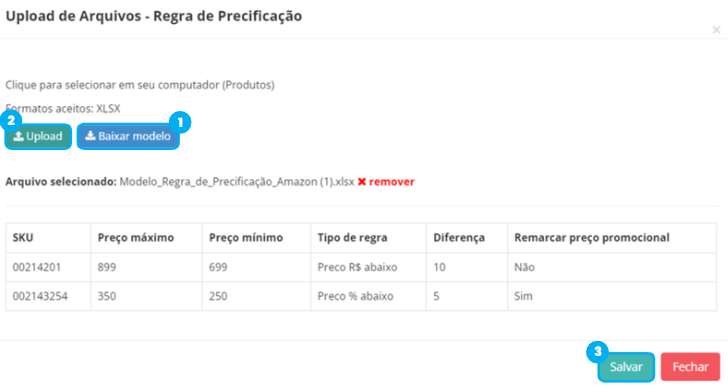The image size is (728, 387).
Task: Select the Preco R$ abaixo cell
Action: point(358,267)
